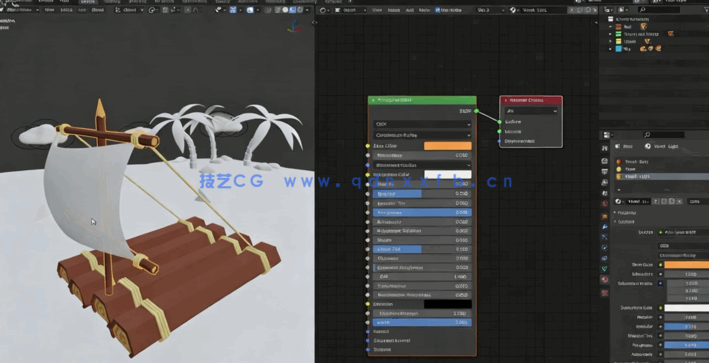
Task: Click the outliner search field
Action: [x=659, y=10]
